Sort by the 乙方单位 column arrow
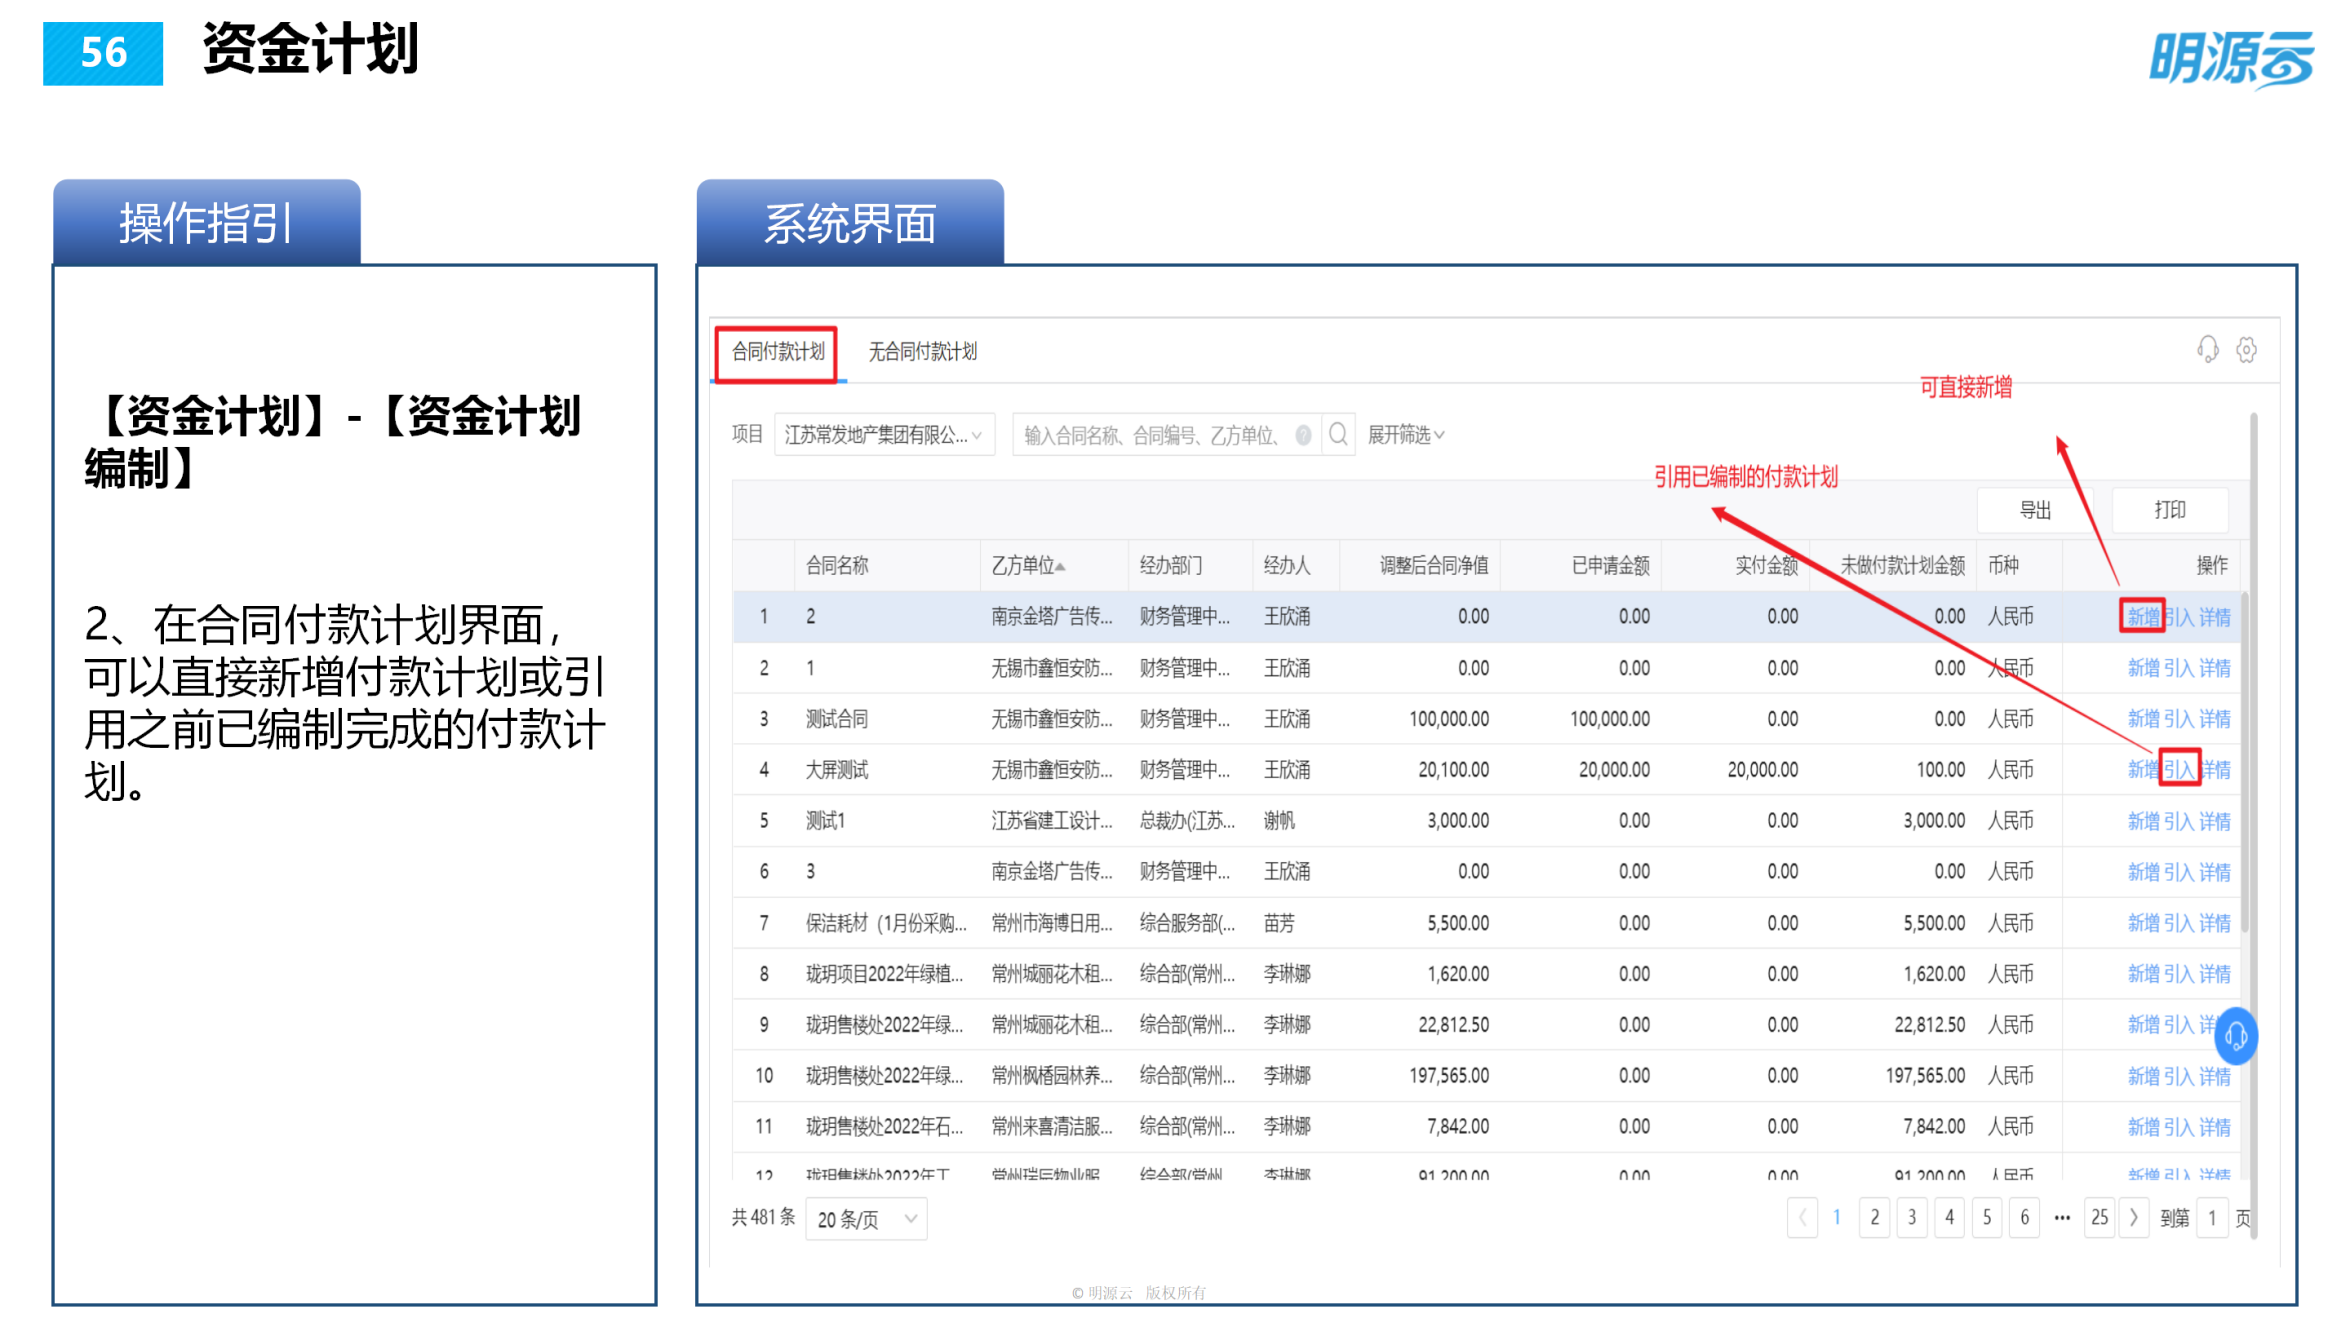The width and height of the screenshot is (2350, 1318). [x=1060, y=567]
